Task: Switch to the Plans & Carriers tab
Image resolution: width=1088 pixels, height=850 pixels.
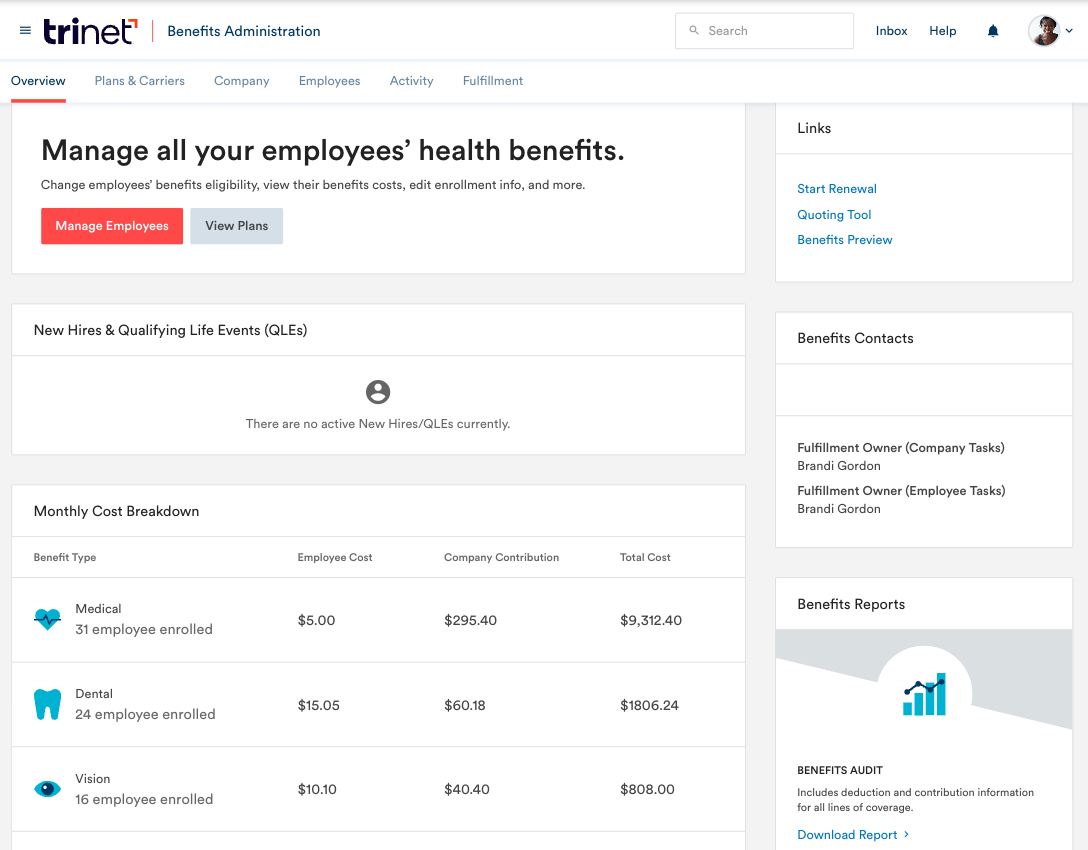Action: (139, 81)
